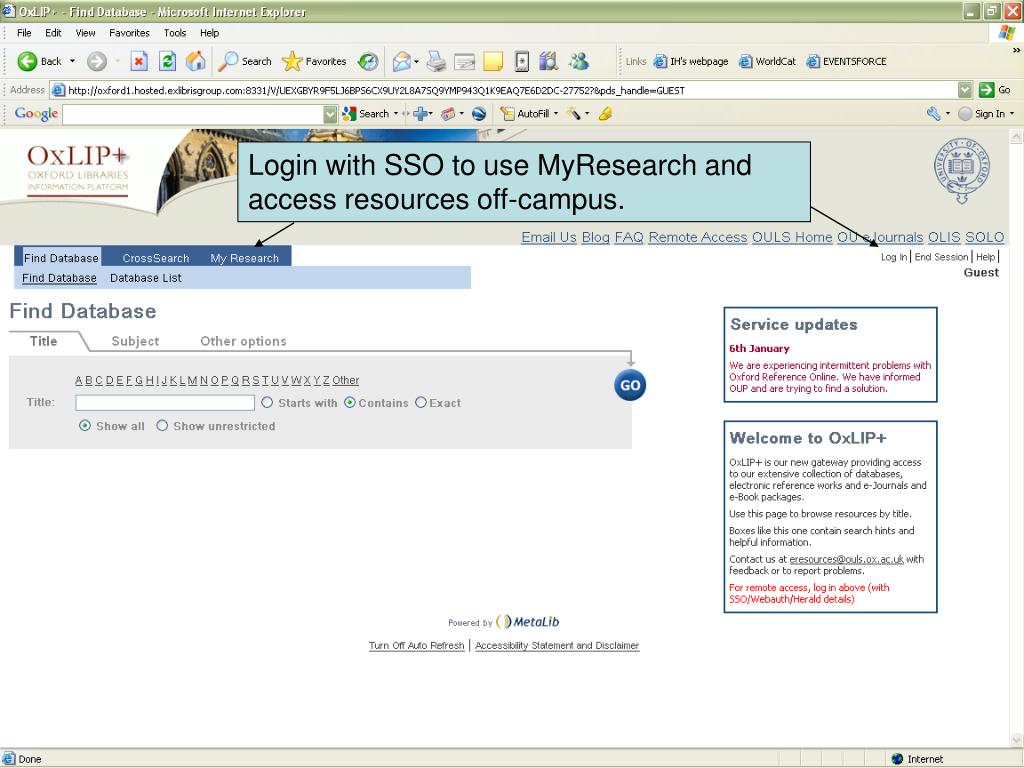
Task: Choose Show unrestricted radio option
Action: point(162,426)
